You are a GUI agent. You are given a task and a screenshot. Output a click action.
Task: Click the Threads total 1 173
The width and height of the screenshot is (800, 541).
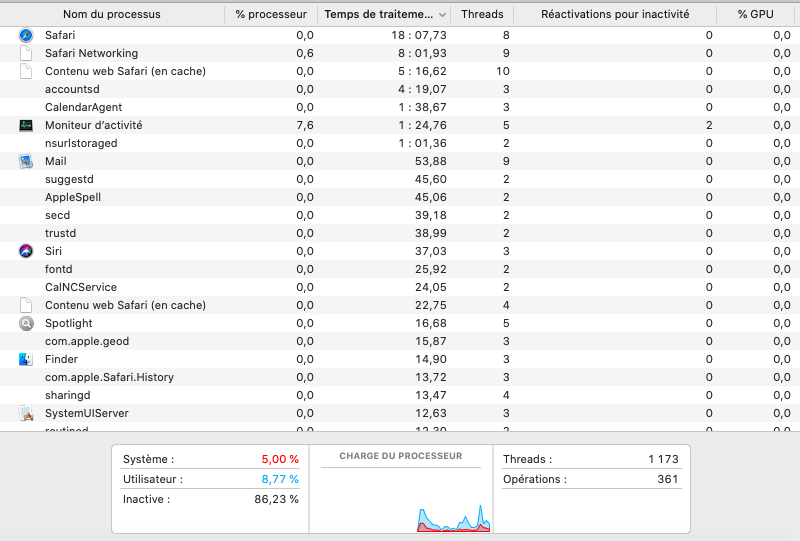[663, 459]
